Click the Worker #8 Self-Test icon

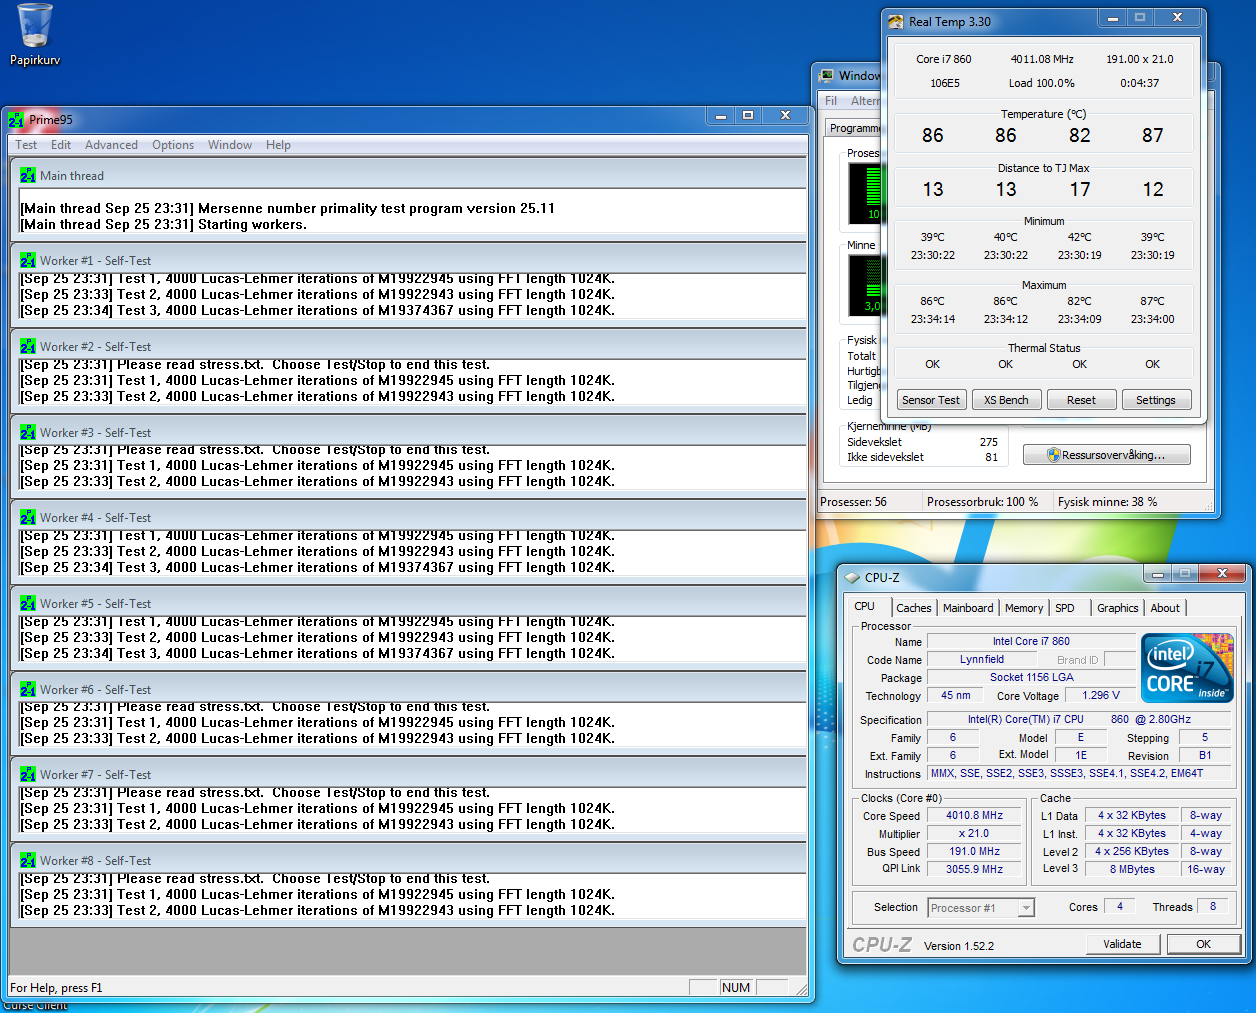(27, 860)
